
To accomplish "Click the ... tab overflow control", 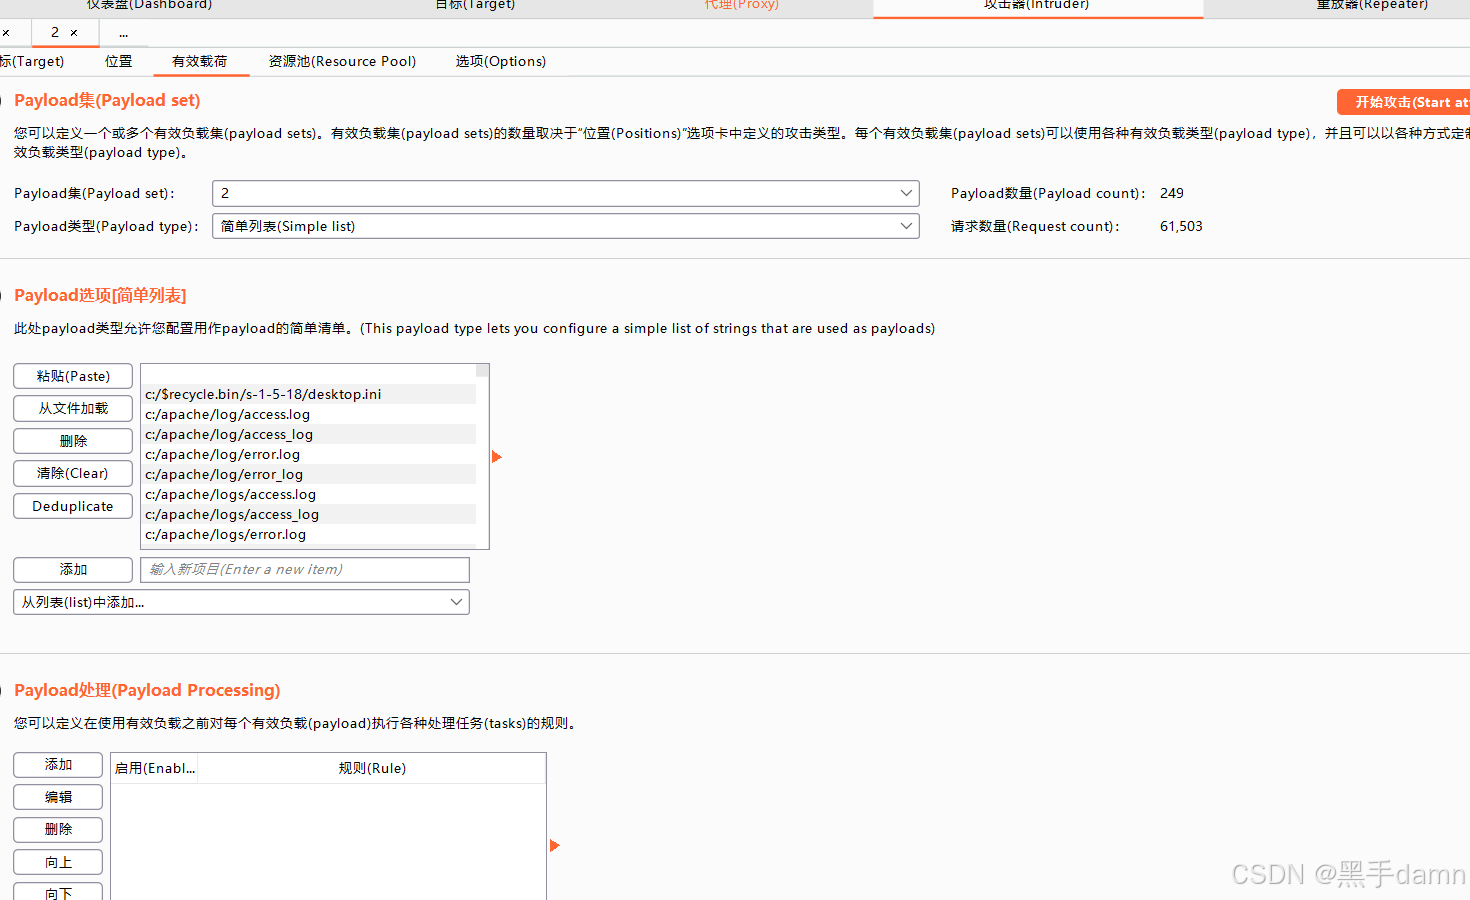I will (x=123, y=32).
